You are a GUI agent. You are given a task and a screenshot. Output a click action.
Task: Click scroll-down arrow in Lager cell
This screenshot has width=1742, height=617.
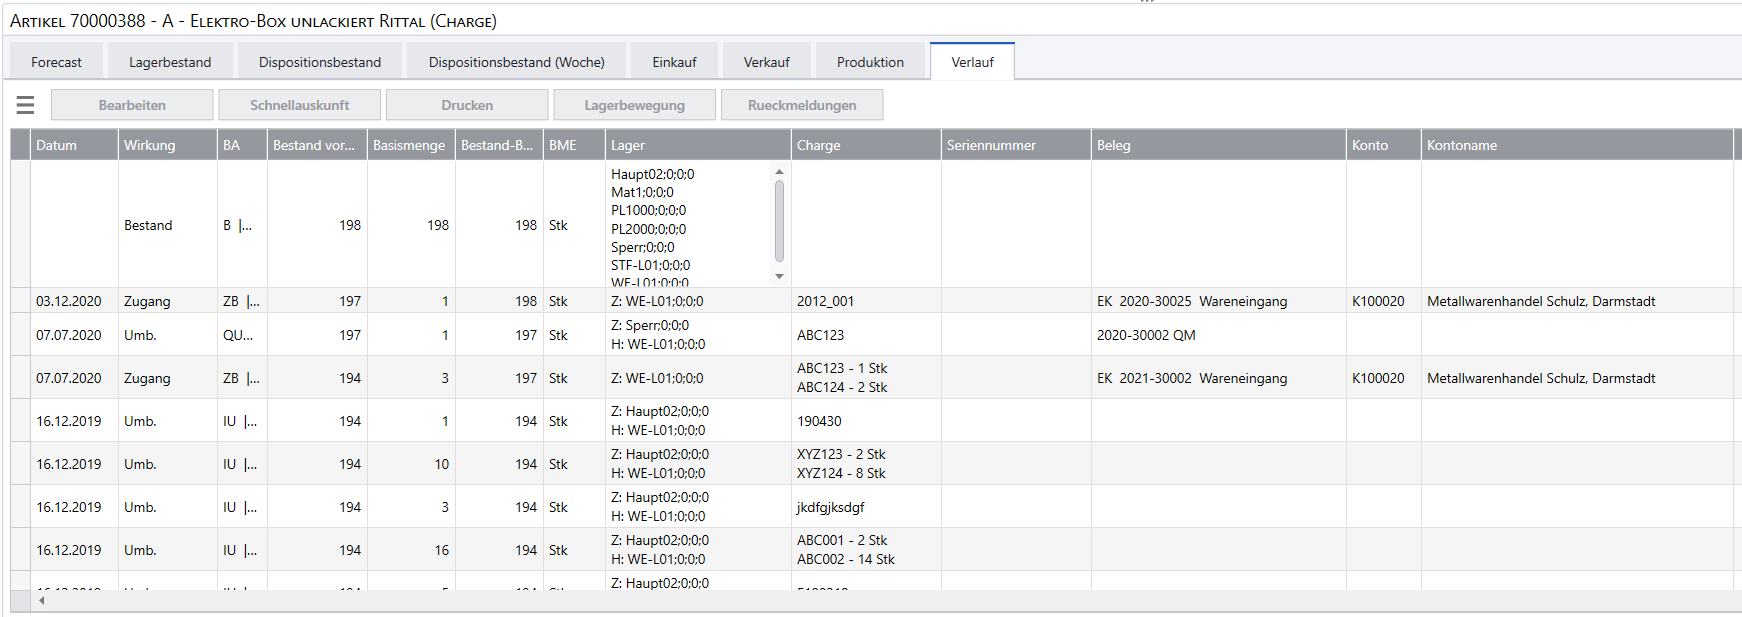[x=779, y=277]
